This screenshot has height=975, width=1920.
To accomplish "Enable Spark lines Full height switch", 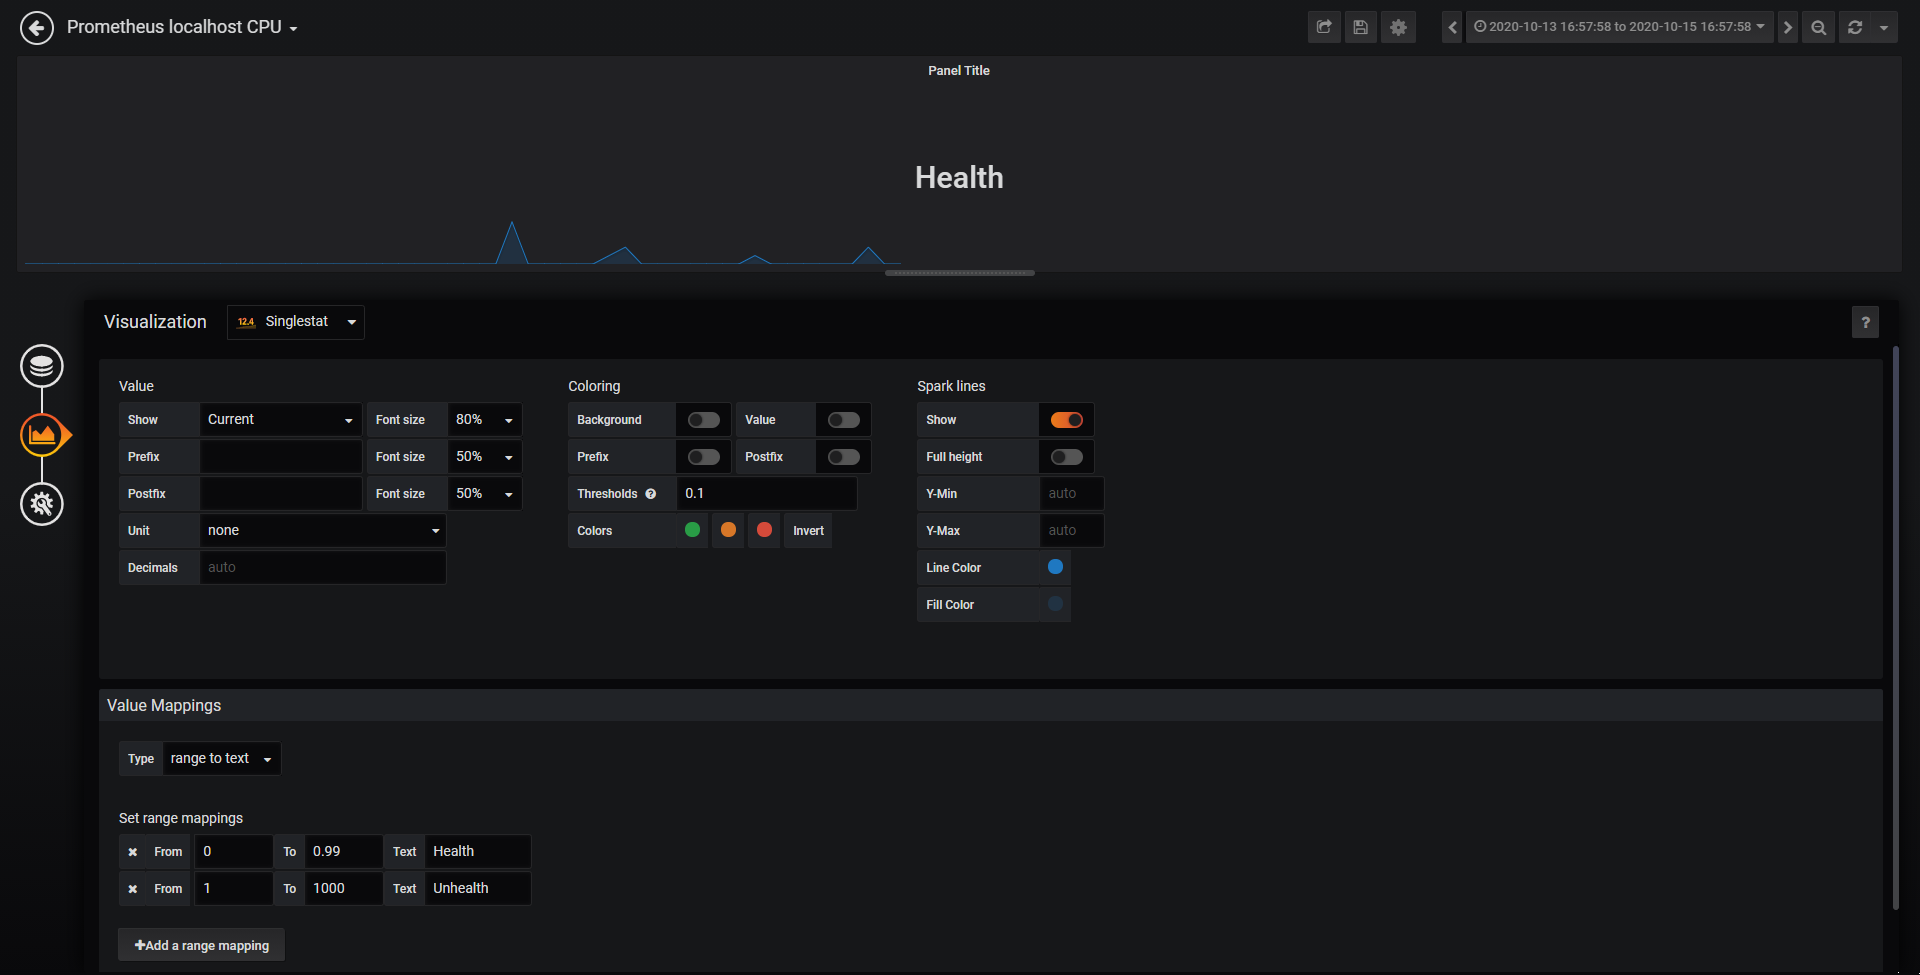I will pos(1067,457).
